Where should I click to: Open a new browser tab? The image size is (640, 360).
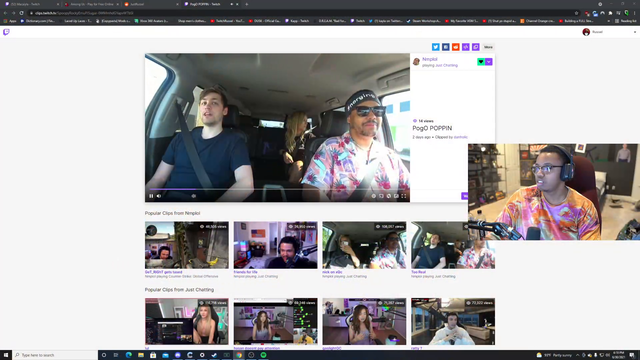(x=247, y=4)
